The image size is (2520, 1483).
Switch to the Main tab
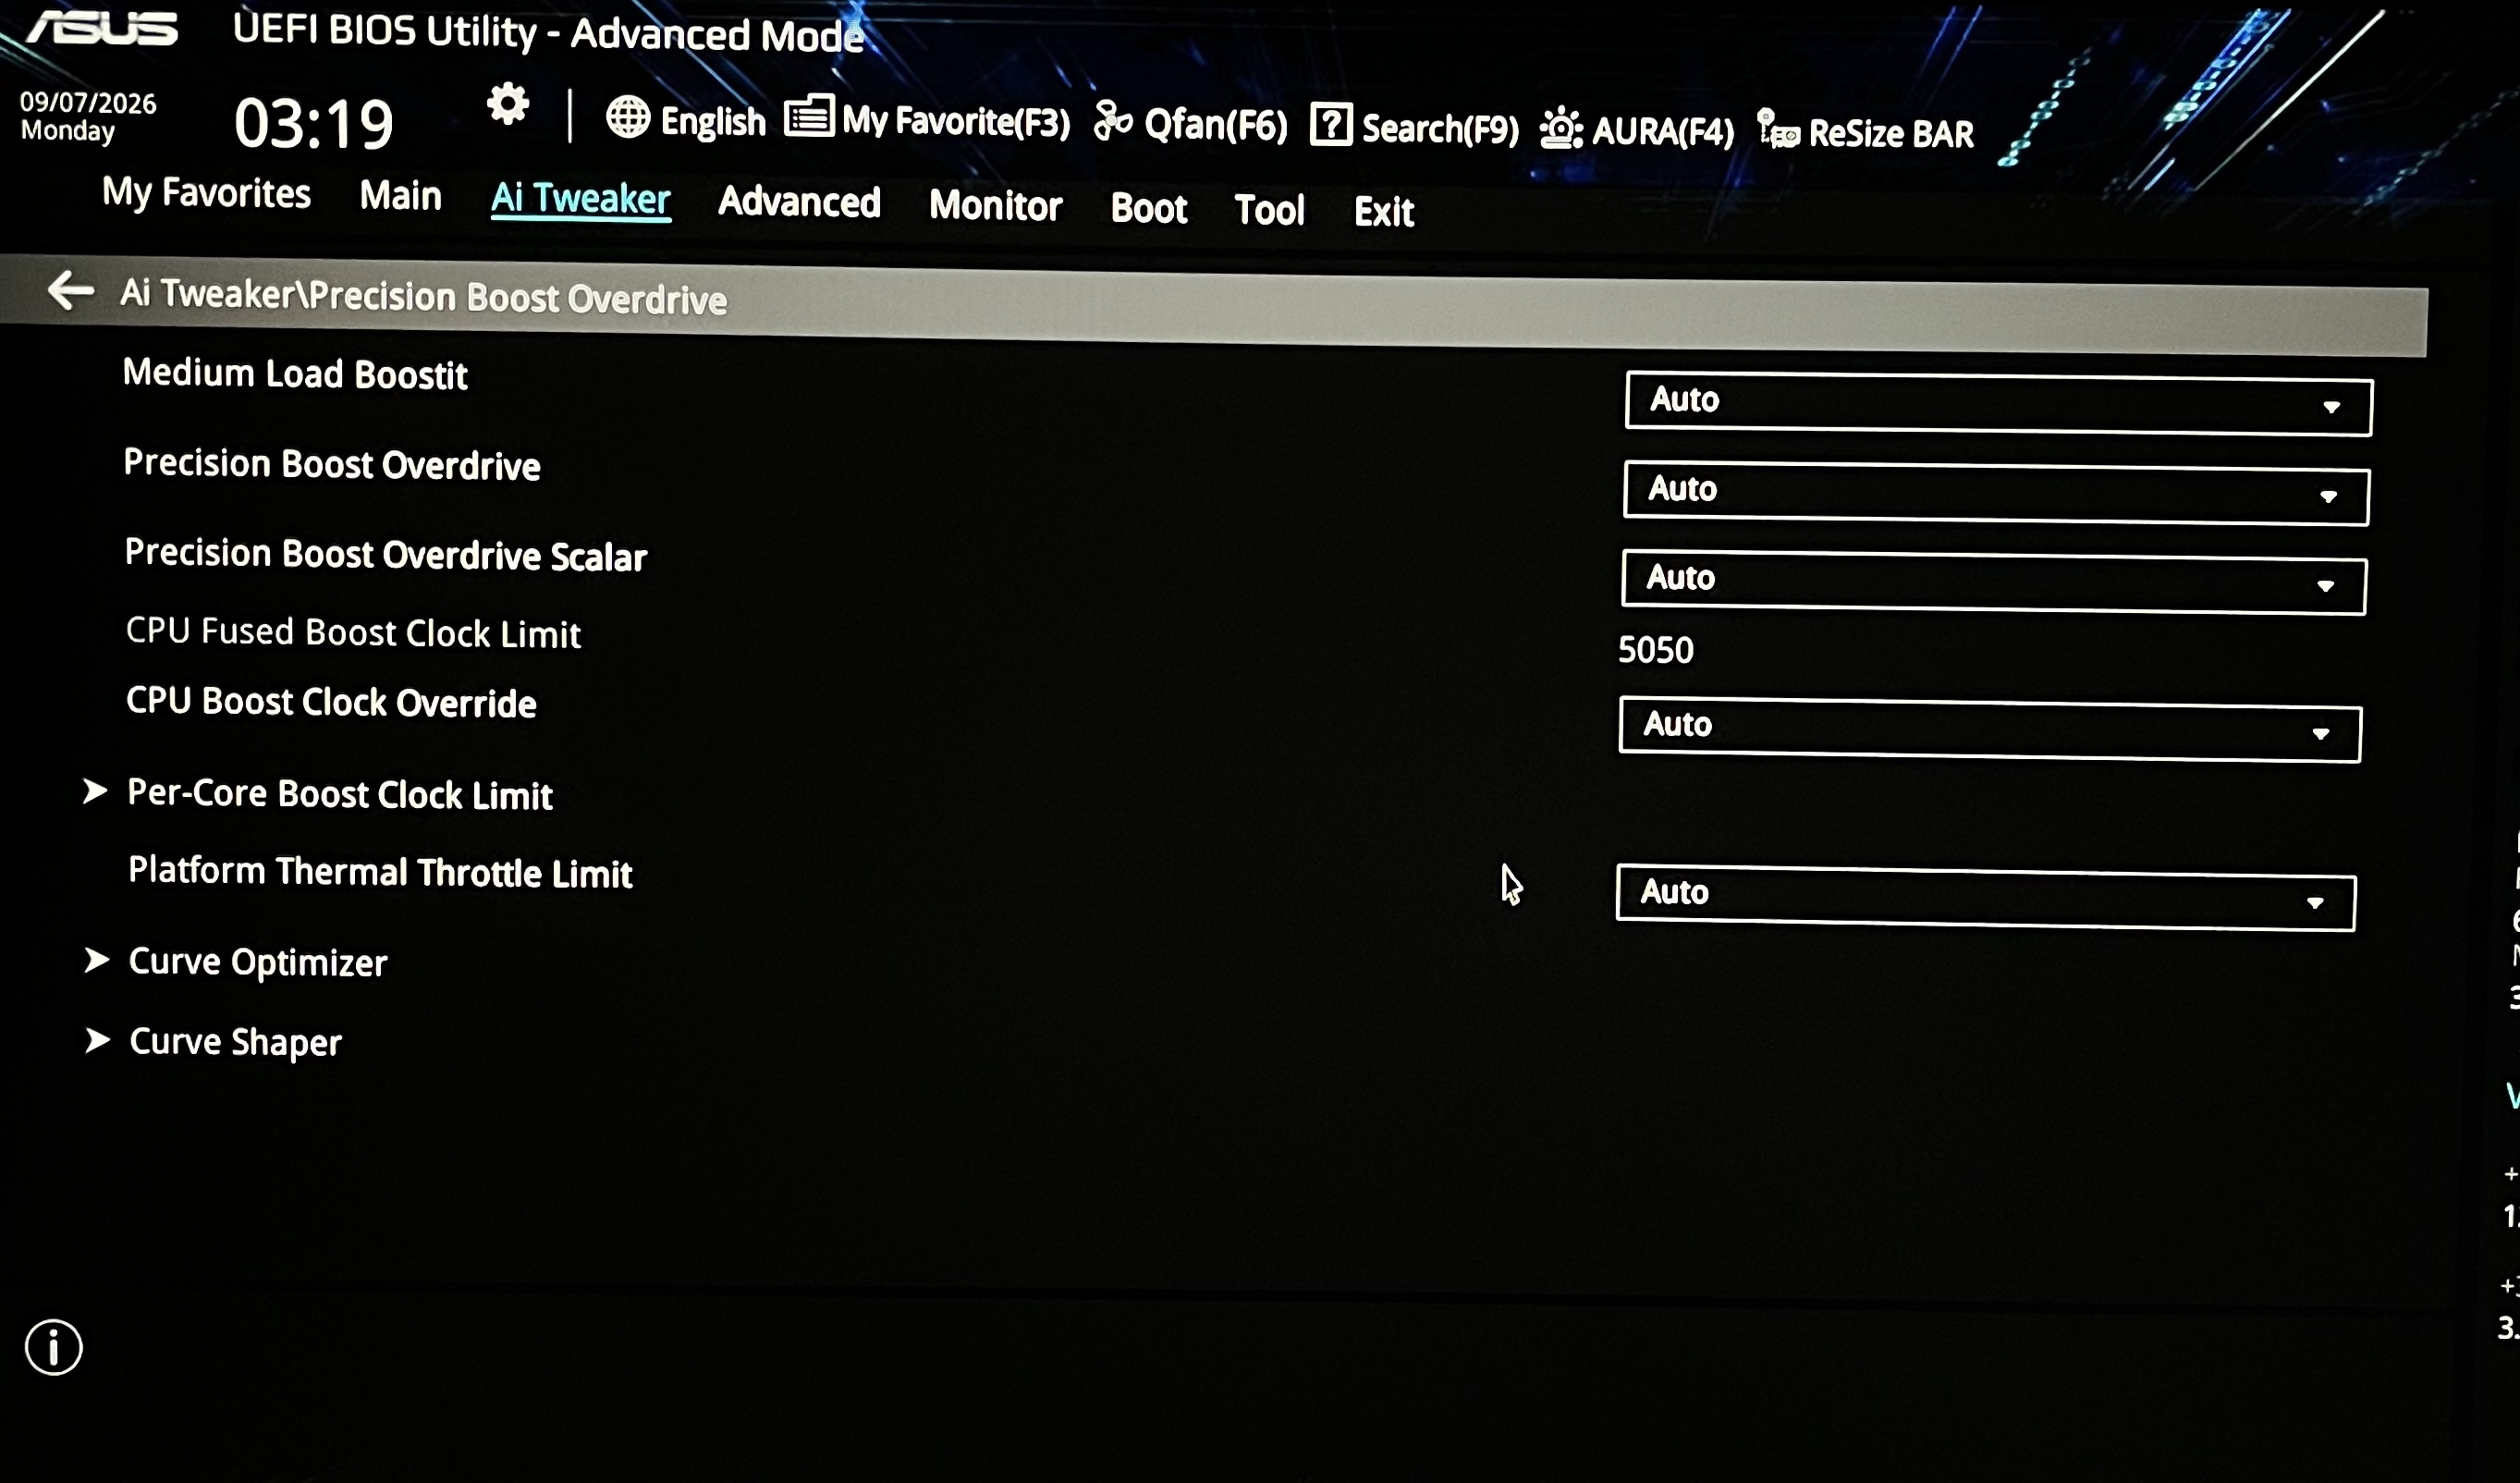click(x=400, y=196)
